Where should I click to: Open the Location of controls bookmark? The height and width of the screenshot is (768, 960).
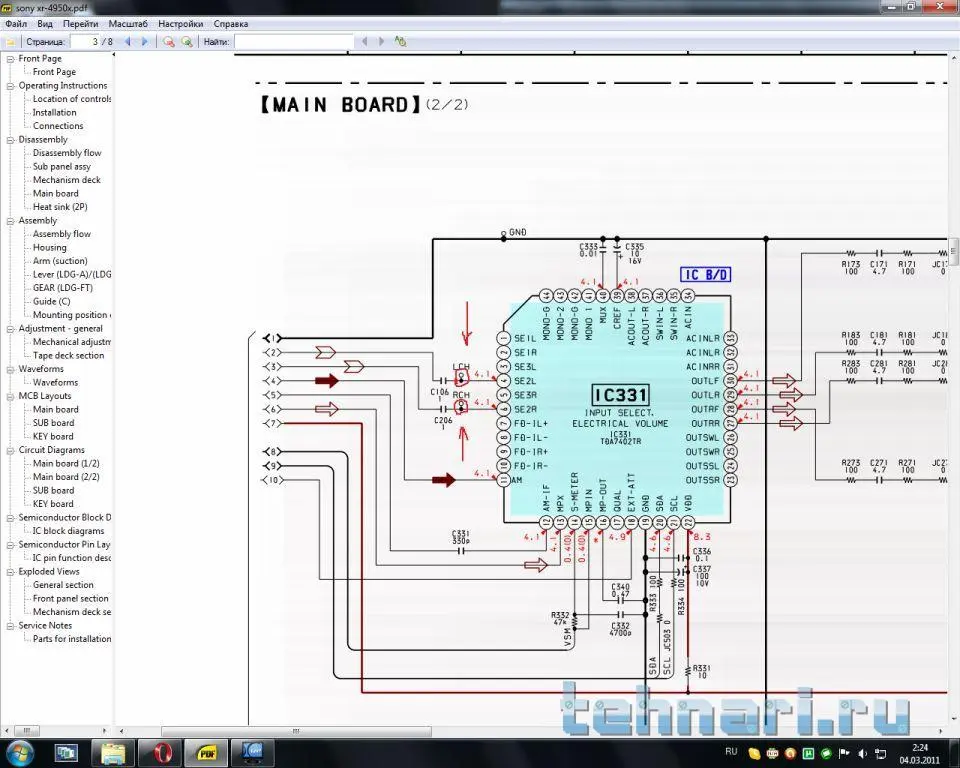(x=72, y=99)
